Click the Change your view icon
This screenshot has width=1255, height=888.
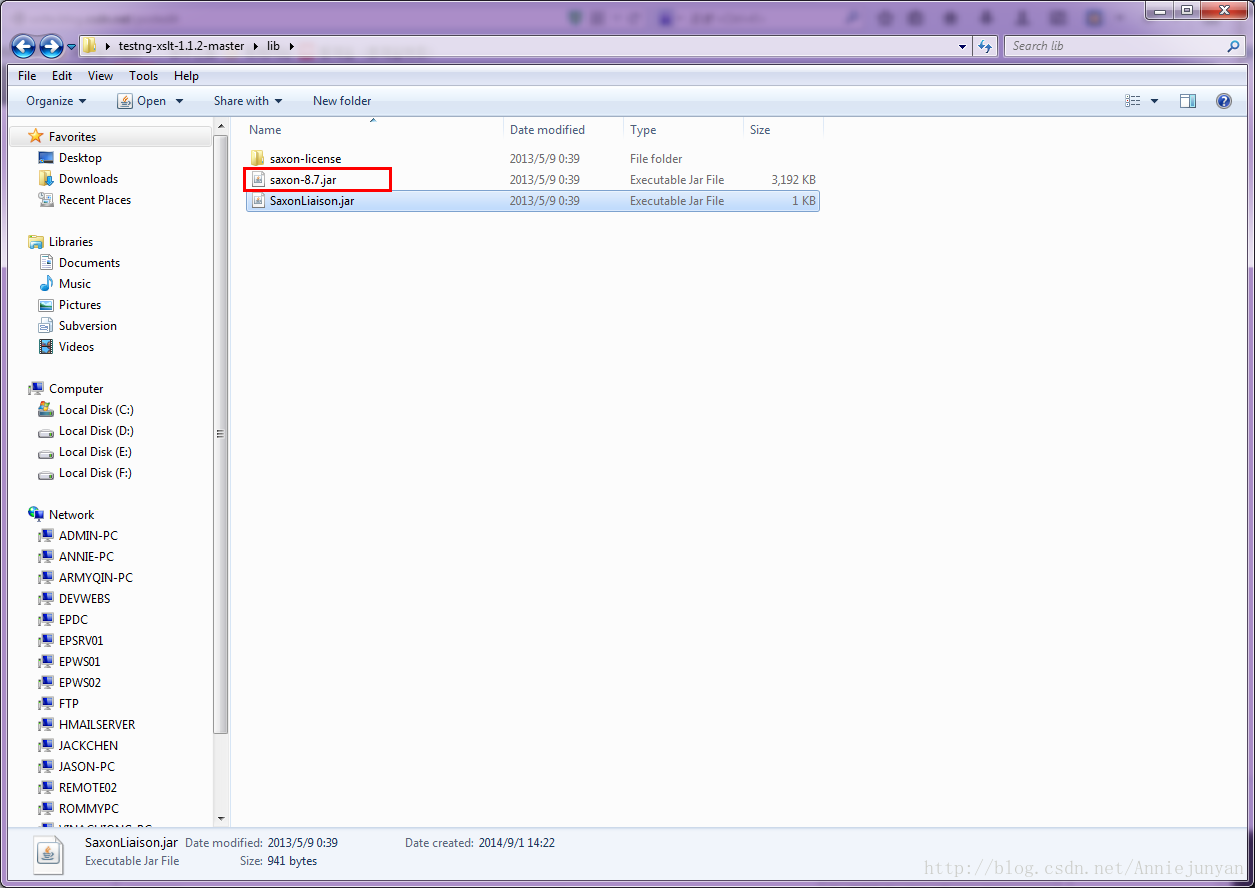[x=1133, y=101]
